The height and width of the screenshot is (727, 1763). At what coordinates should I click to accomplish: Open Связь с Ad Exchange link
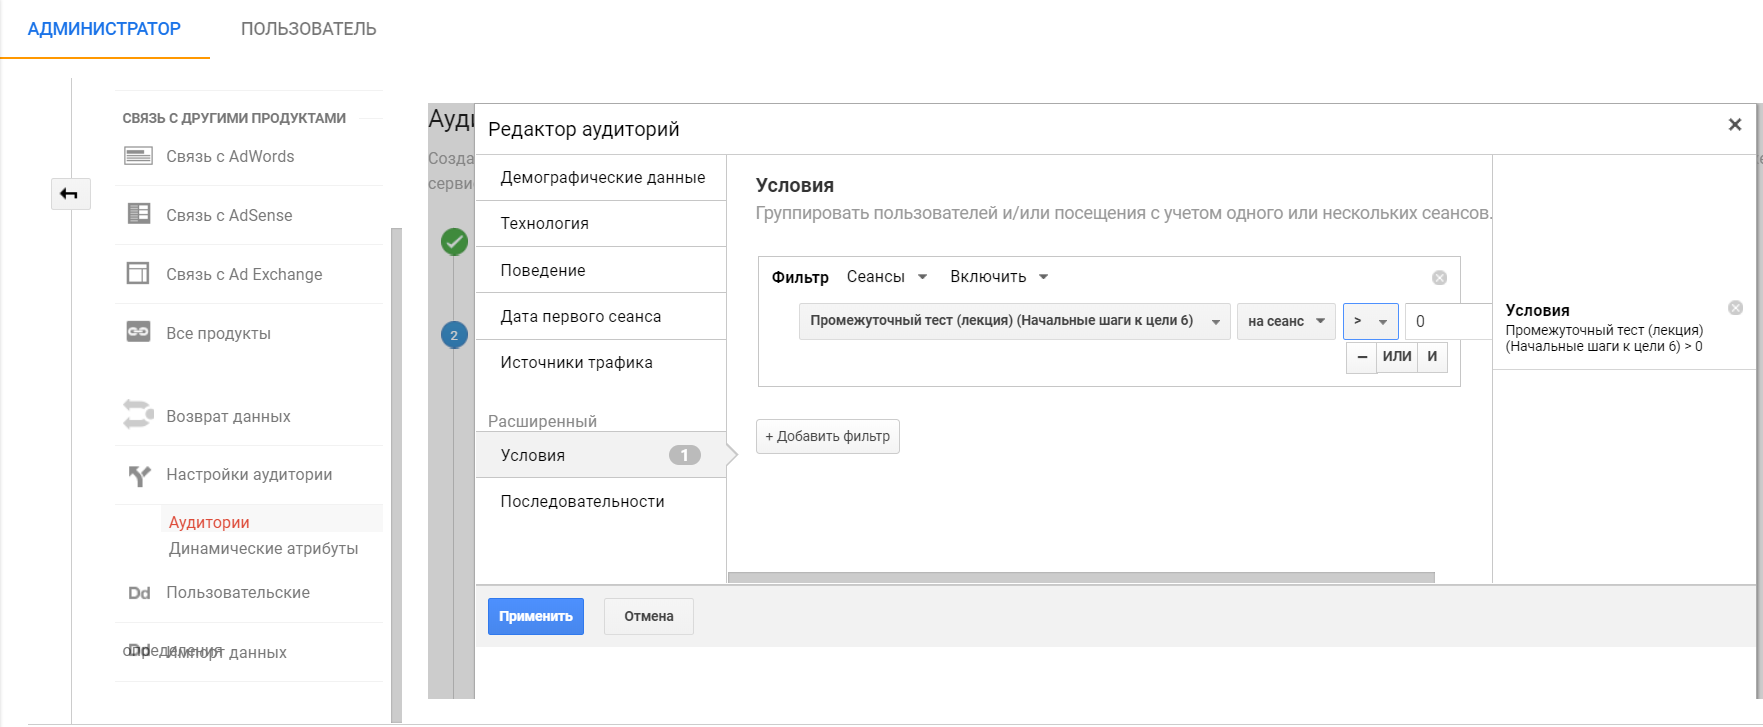[244, 274]
